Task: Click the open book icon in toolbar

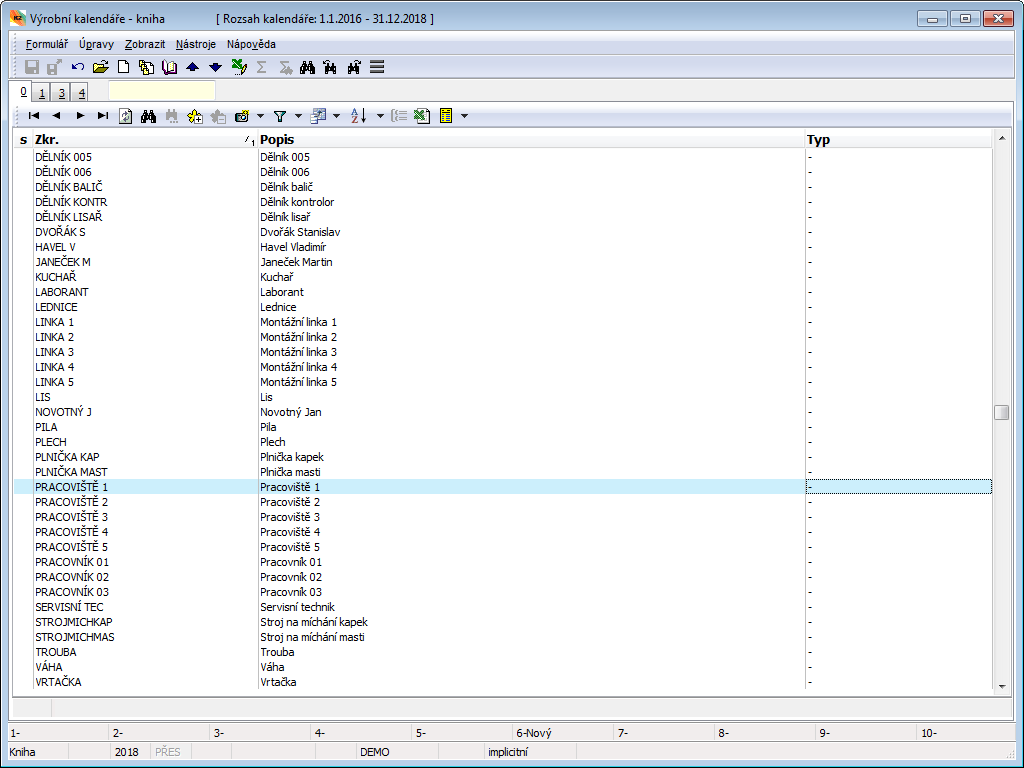Action: point(169,67)
